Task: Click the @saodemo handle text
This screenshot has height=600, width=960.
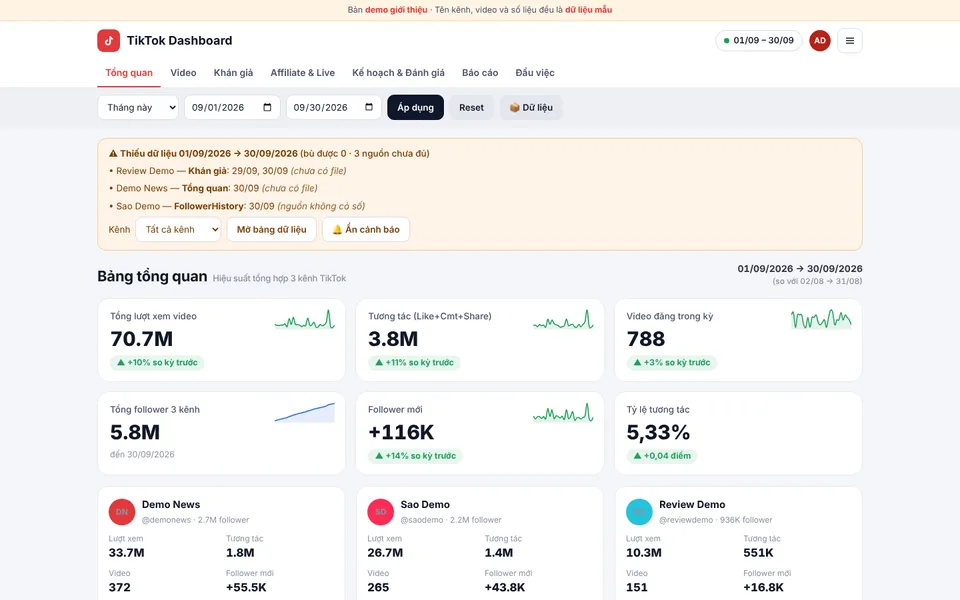Action: click(x=422, y=520)
